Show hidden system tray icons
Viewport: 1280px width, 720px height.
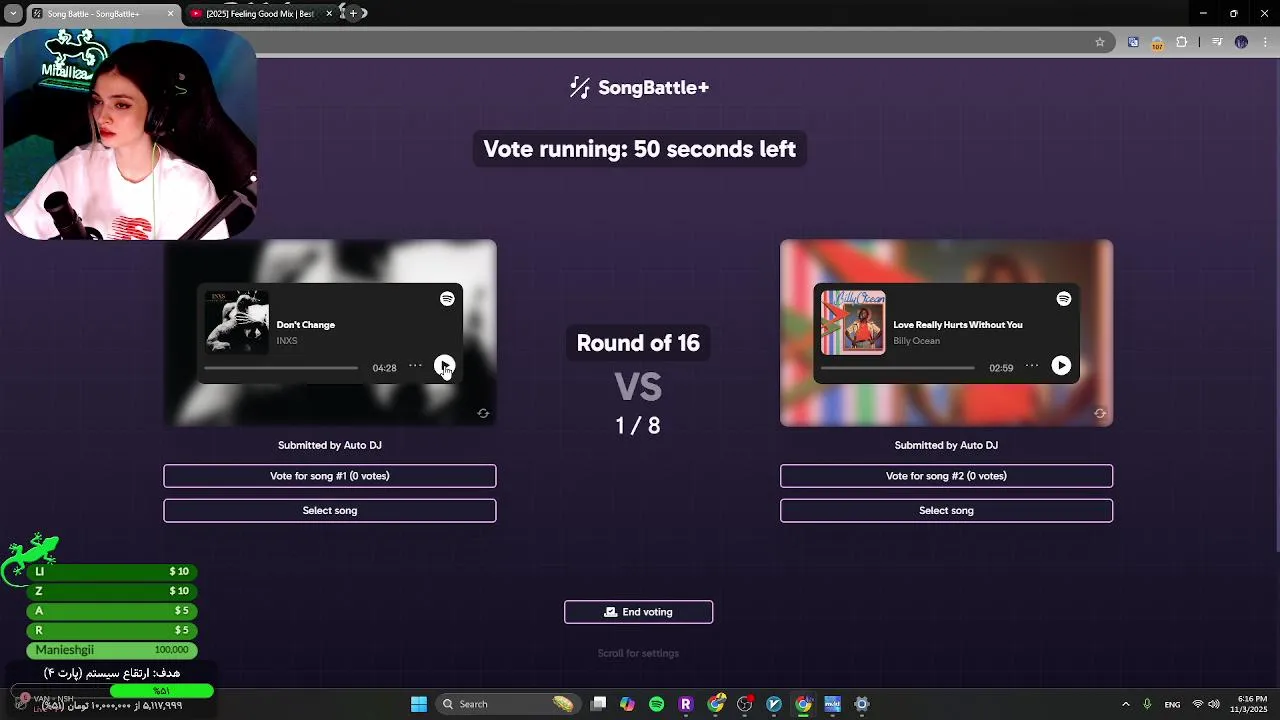coord(1125,704)
